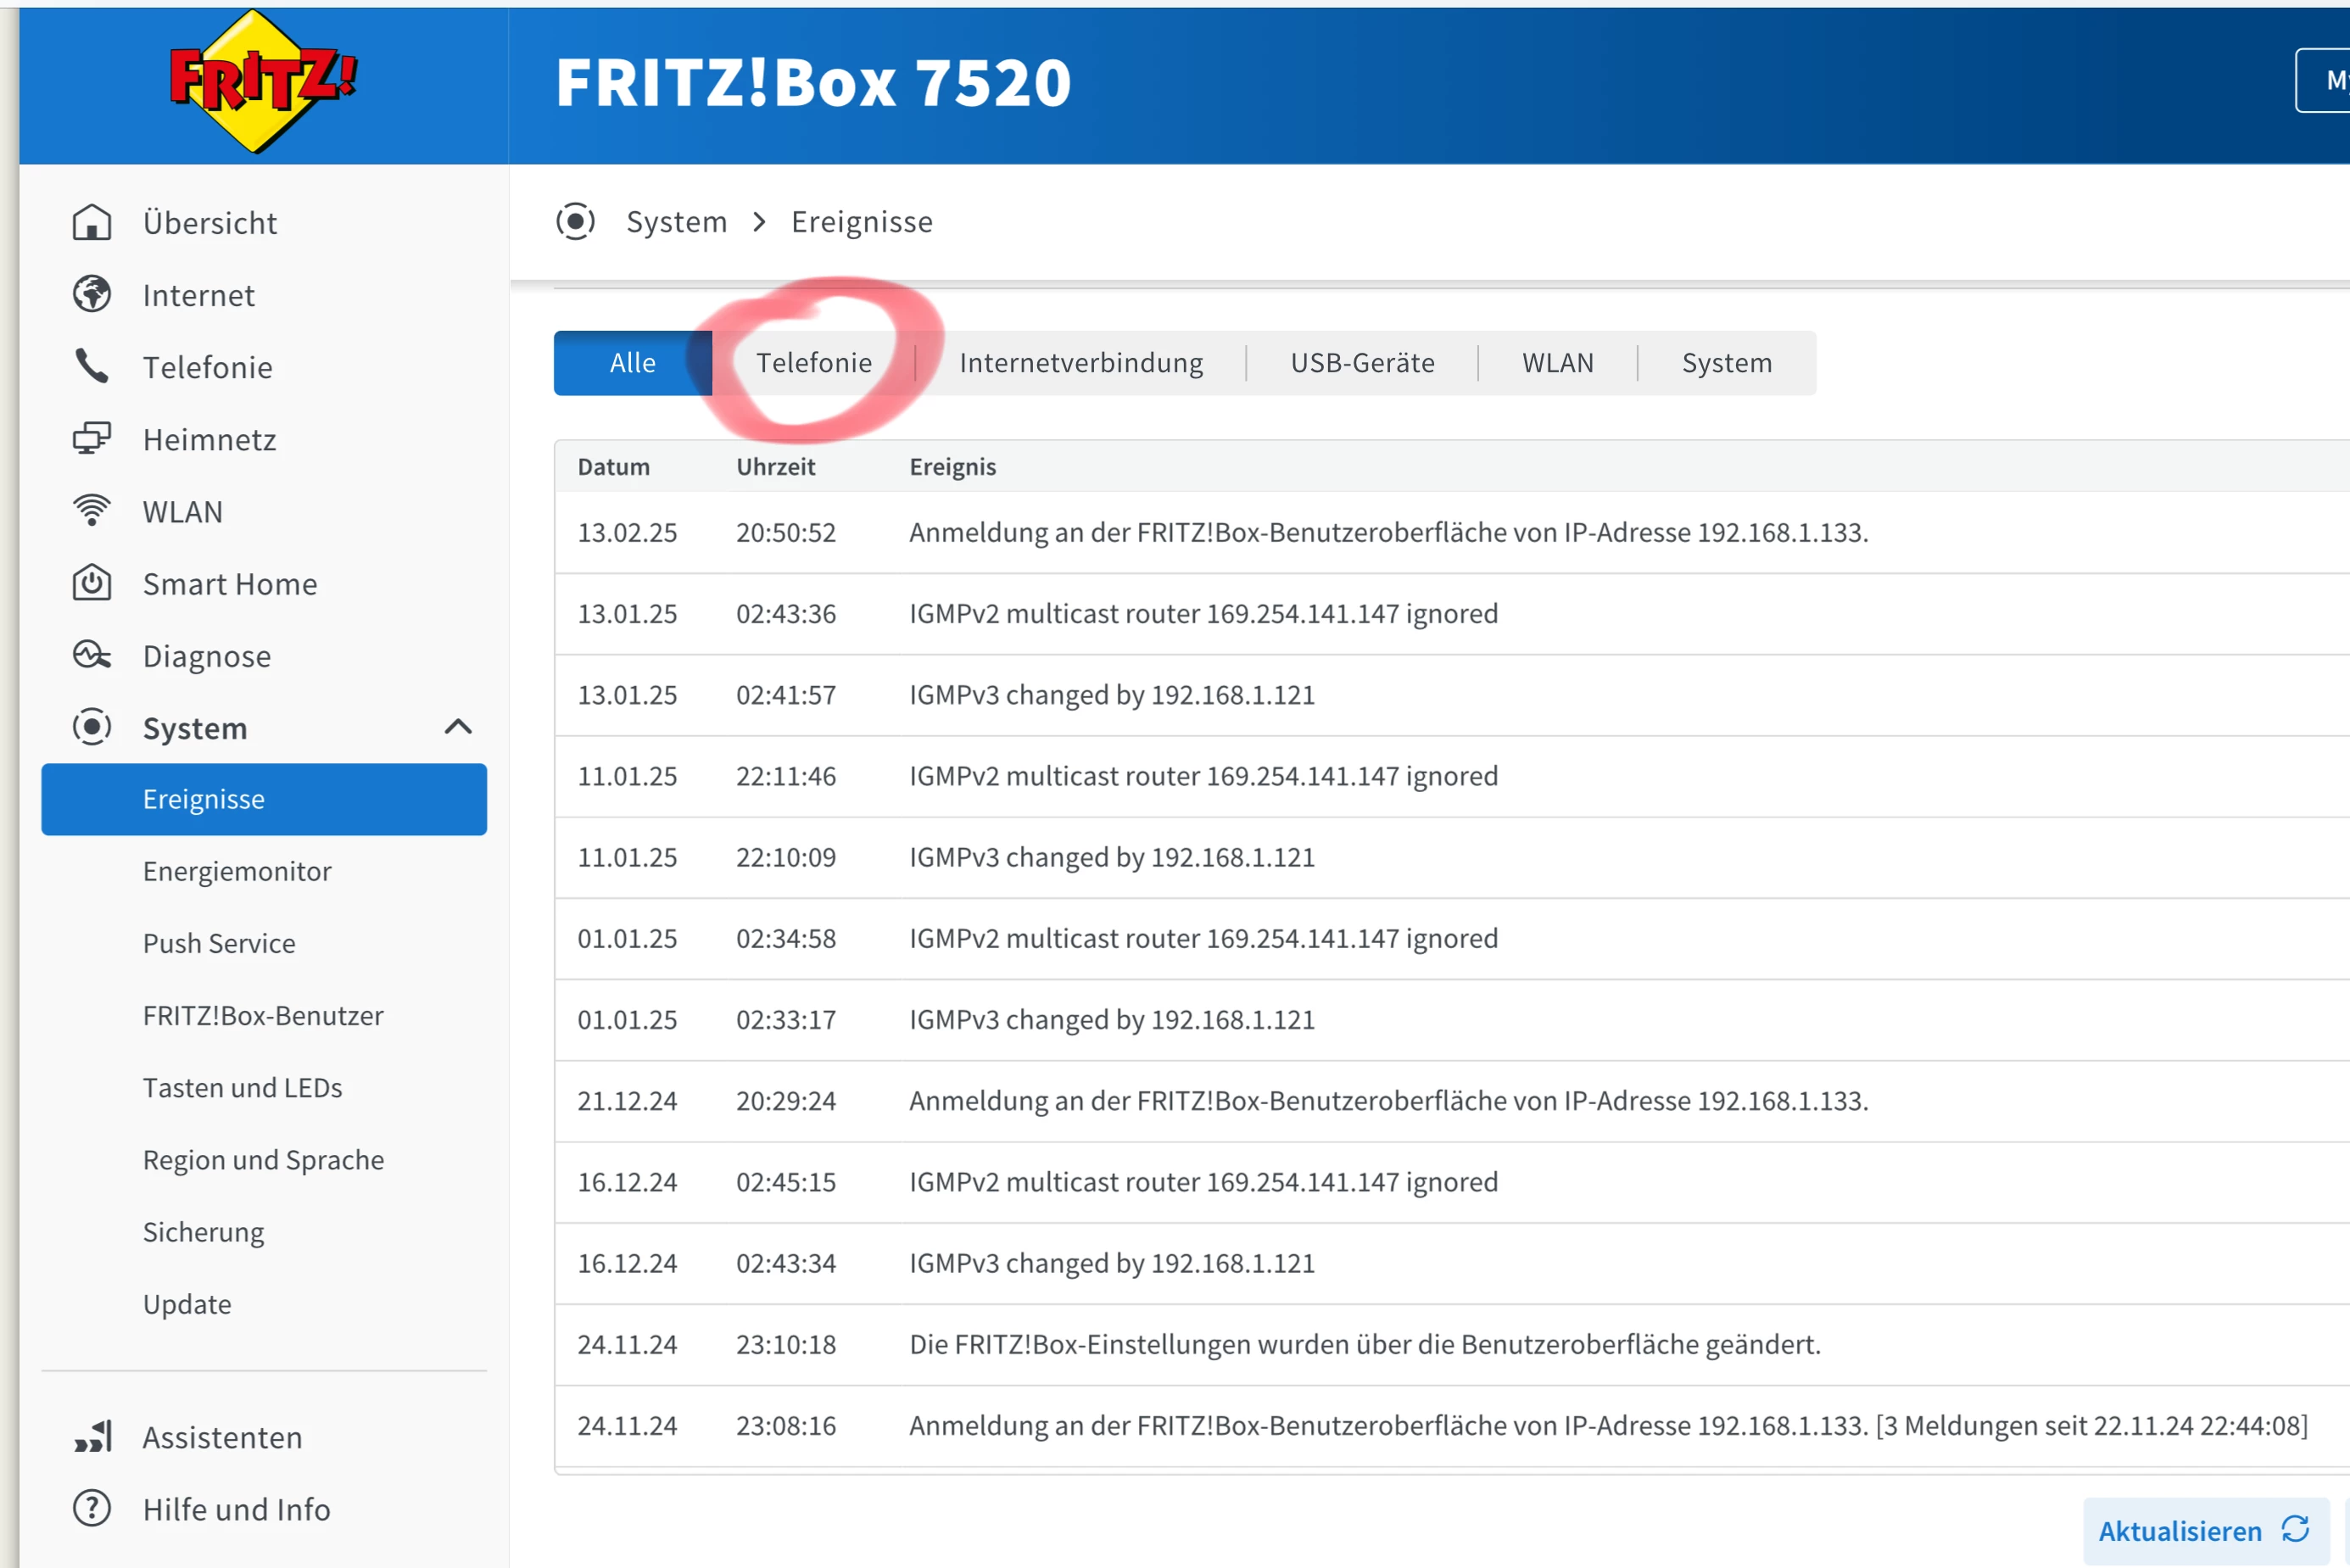Click the WLAN signal icon in sidebar
The height and width of the screenshot is (1568, 2350).
click(x=92, y=511)
